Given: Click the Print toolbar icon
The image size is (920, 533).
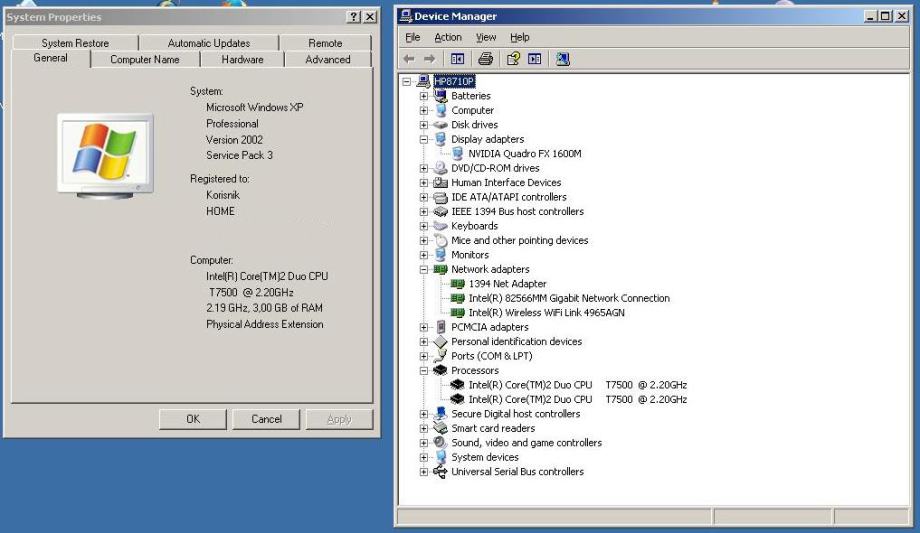Looking at the screenshot, I should (x=484, y=59).
